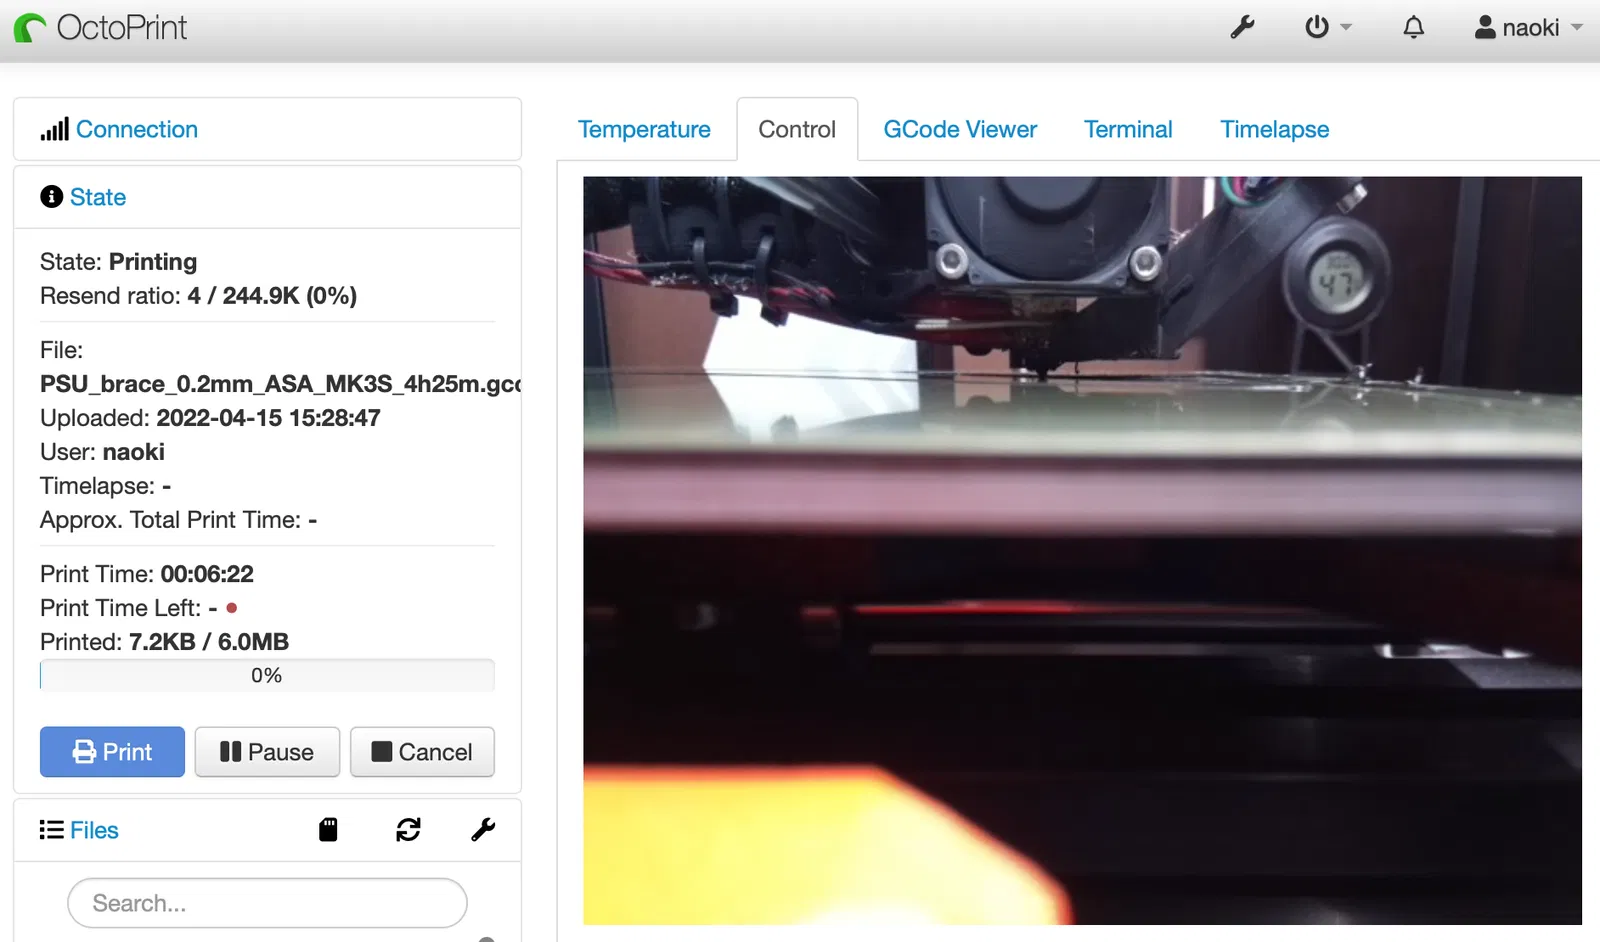
Task: Click the file Search input field
Action: point(267,903)
